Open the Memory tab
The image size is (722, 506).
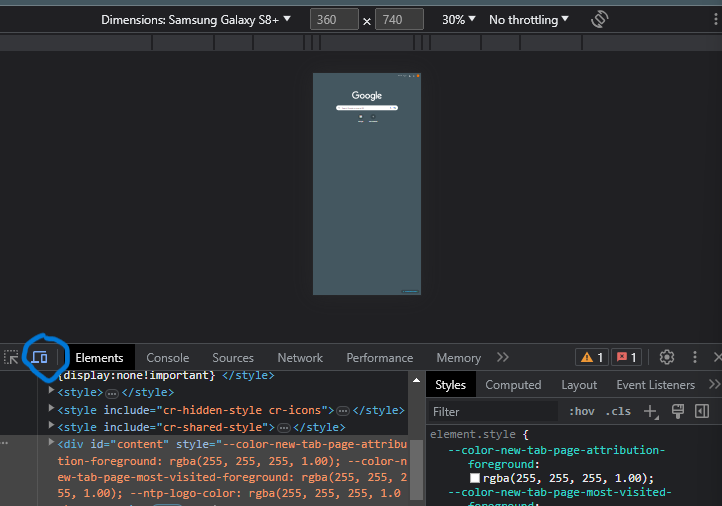459,358
